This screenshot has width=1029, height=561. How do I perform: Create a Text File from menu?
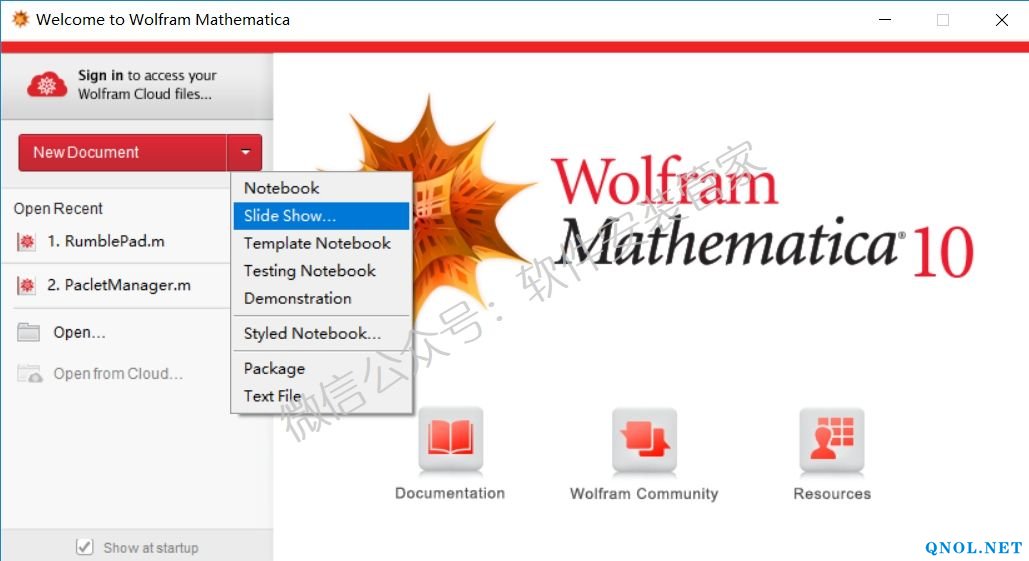[272, 396]
